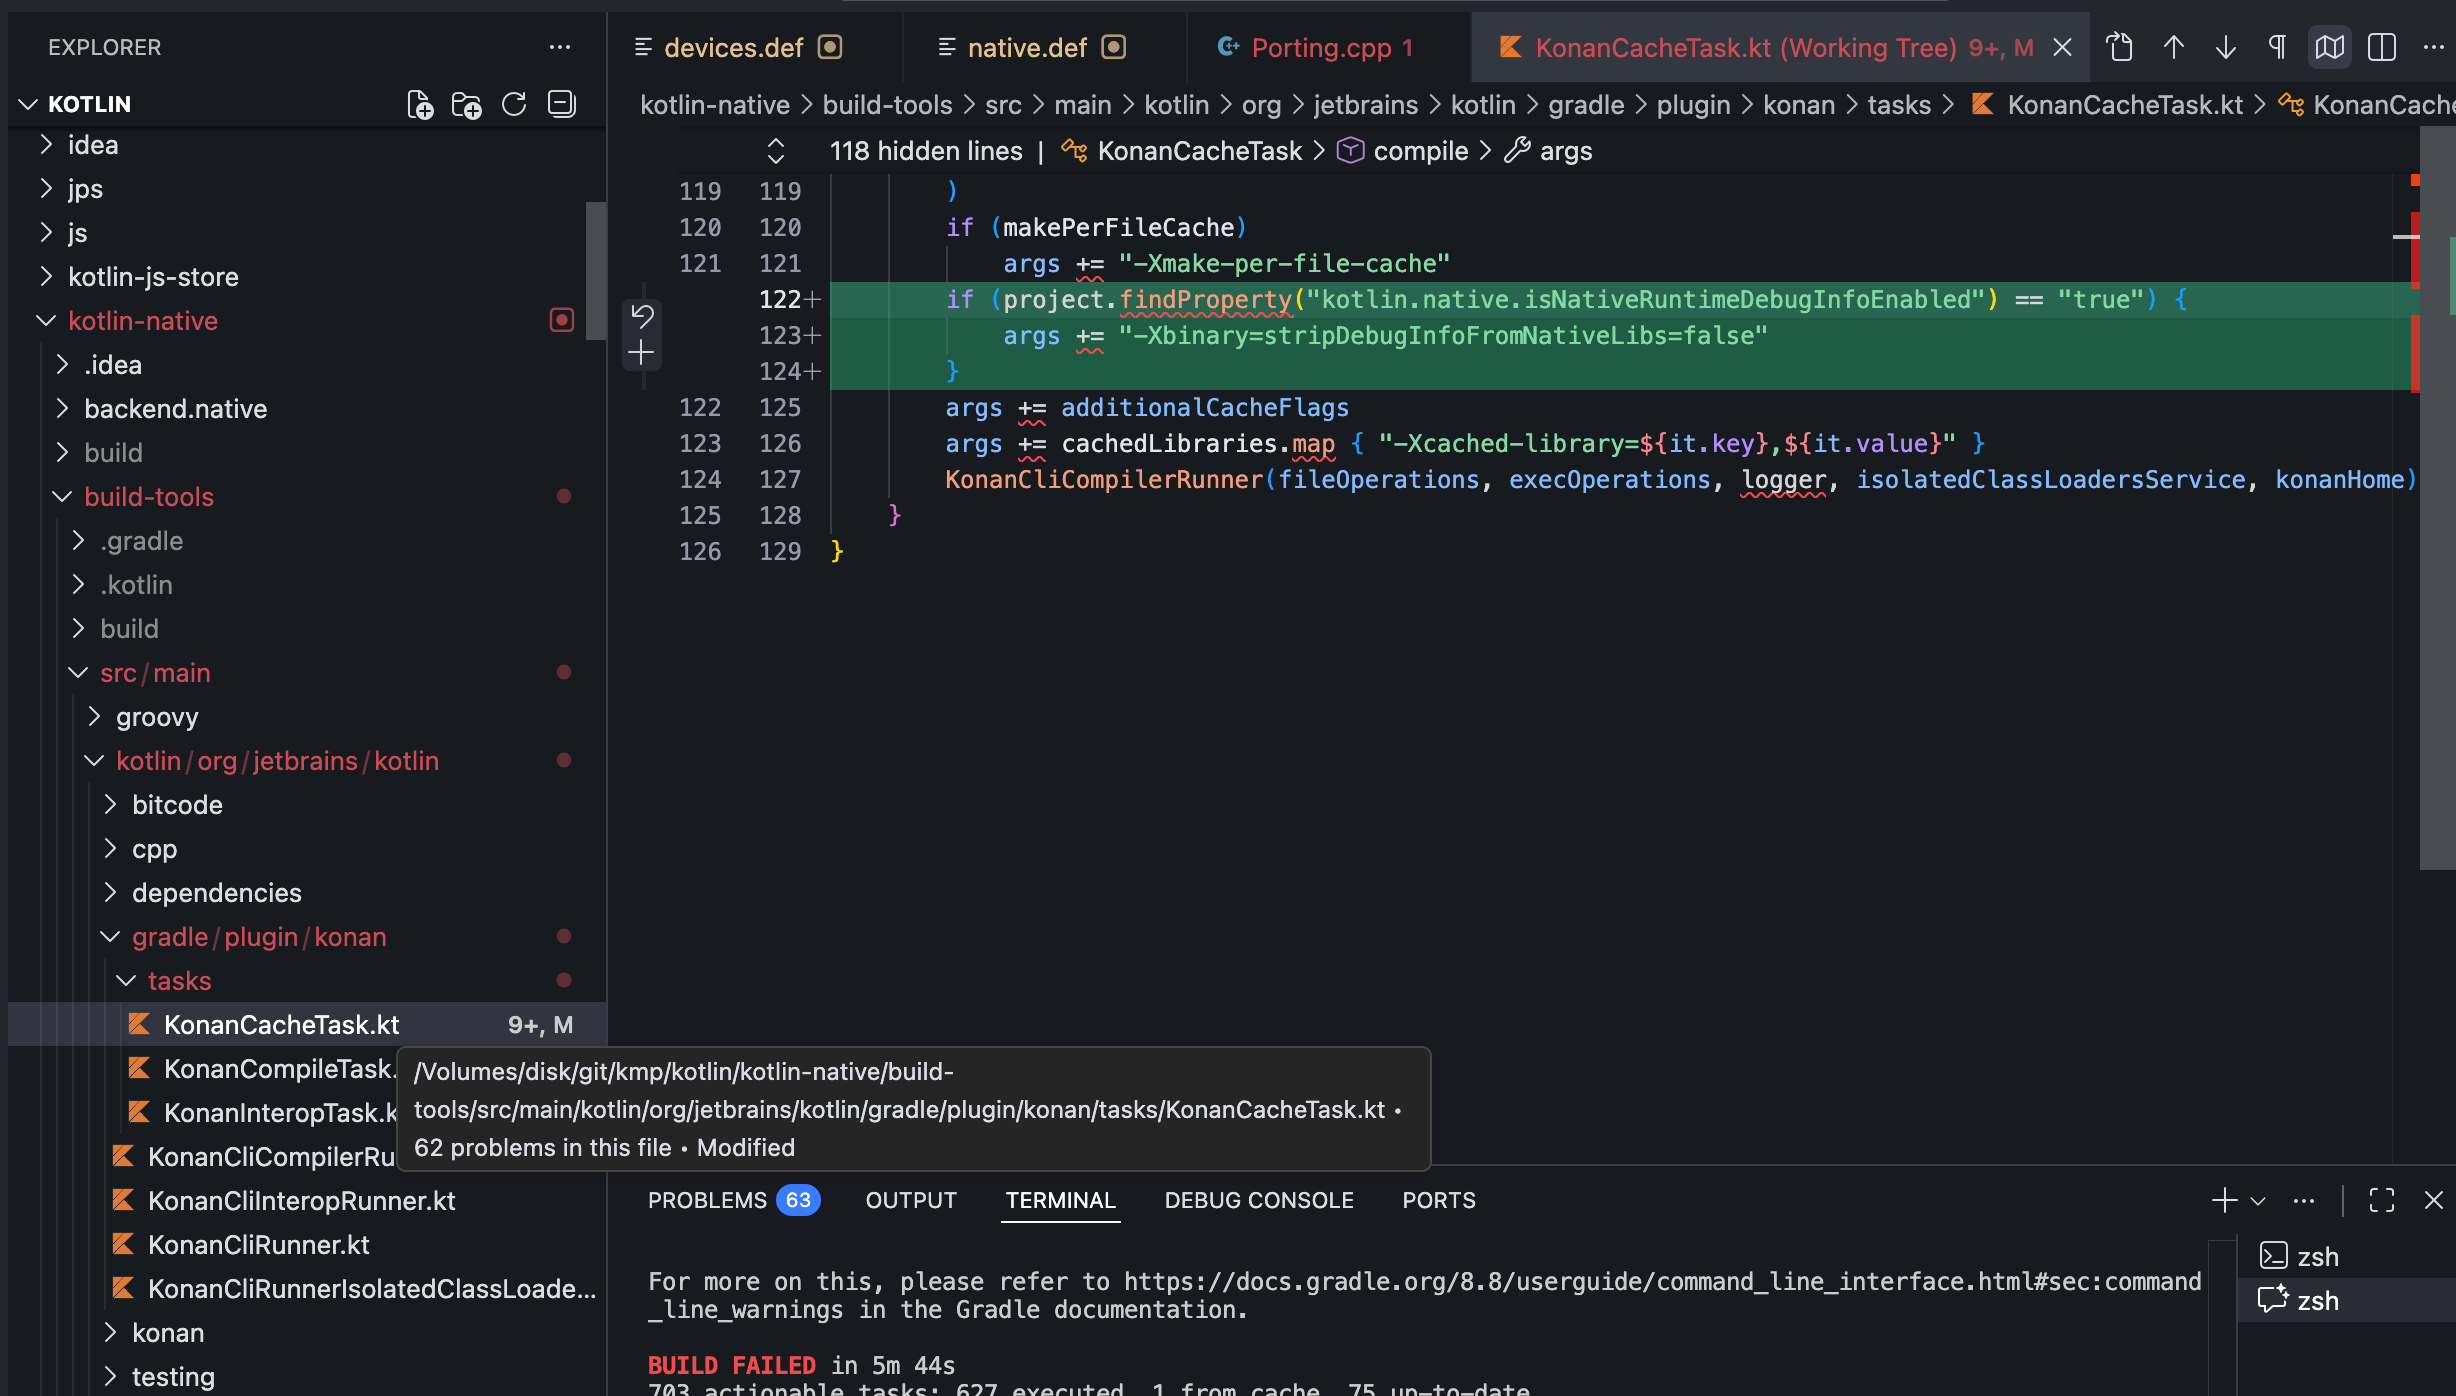This screenshot has width=2456, height=1396.
Task: Open KonanCliRunner.kt in the file tree
Action: 258,1245
